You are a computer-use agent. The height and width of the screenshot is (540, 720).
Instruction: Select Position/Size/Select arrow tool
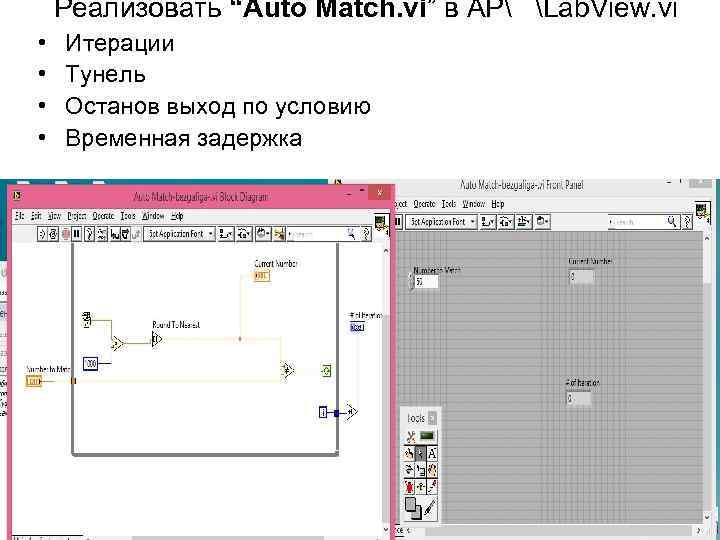pos(420,454)
